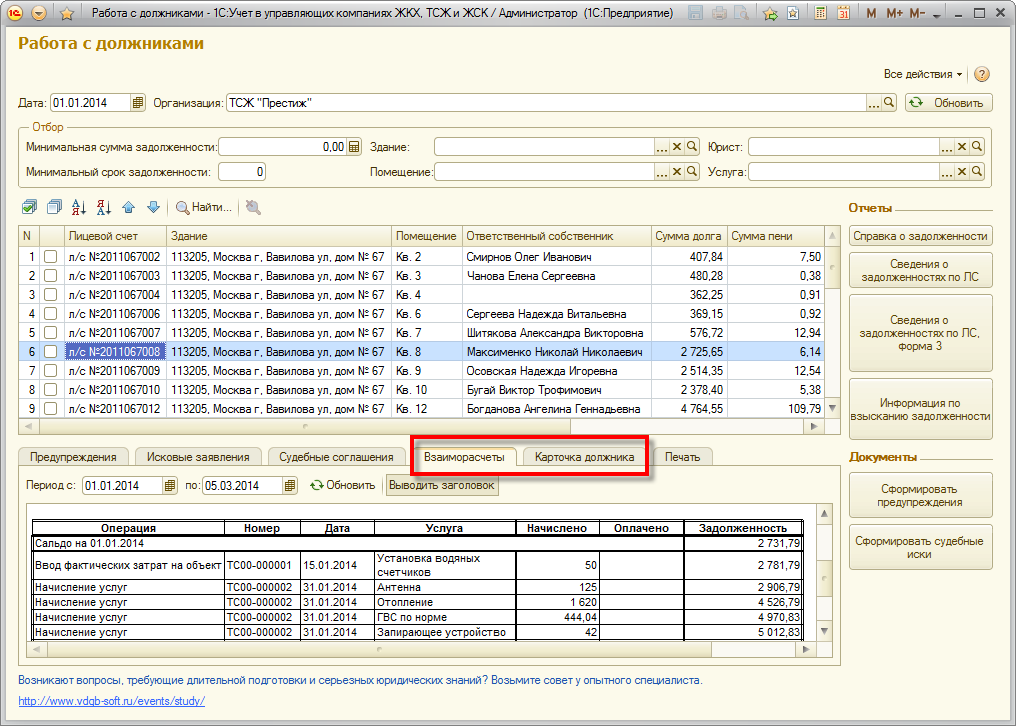Viewport: 1016px width, 726px height.
Task: Switch to the Судебные соглашения tab
Action: tap(336, 457)
